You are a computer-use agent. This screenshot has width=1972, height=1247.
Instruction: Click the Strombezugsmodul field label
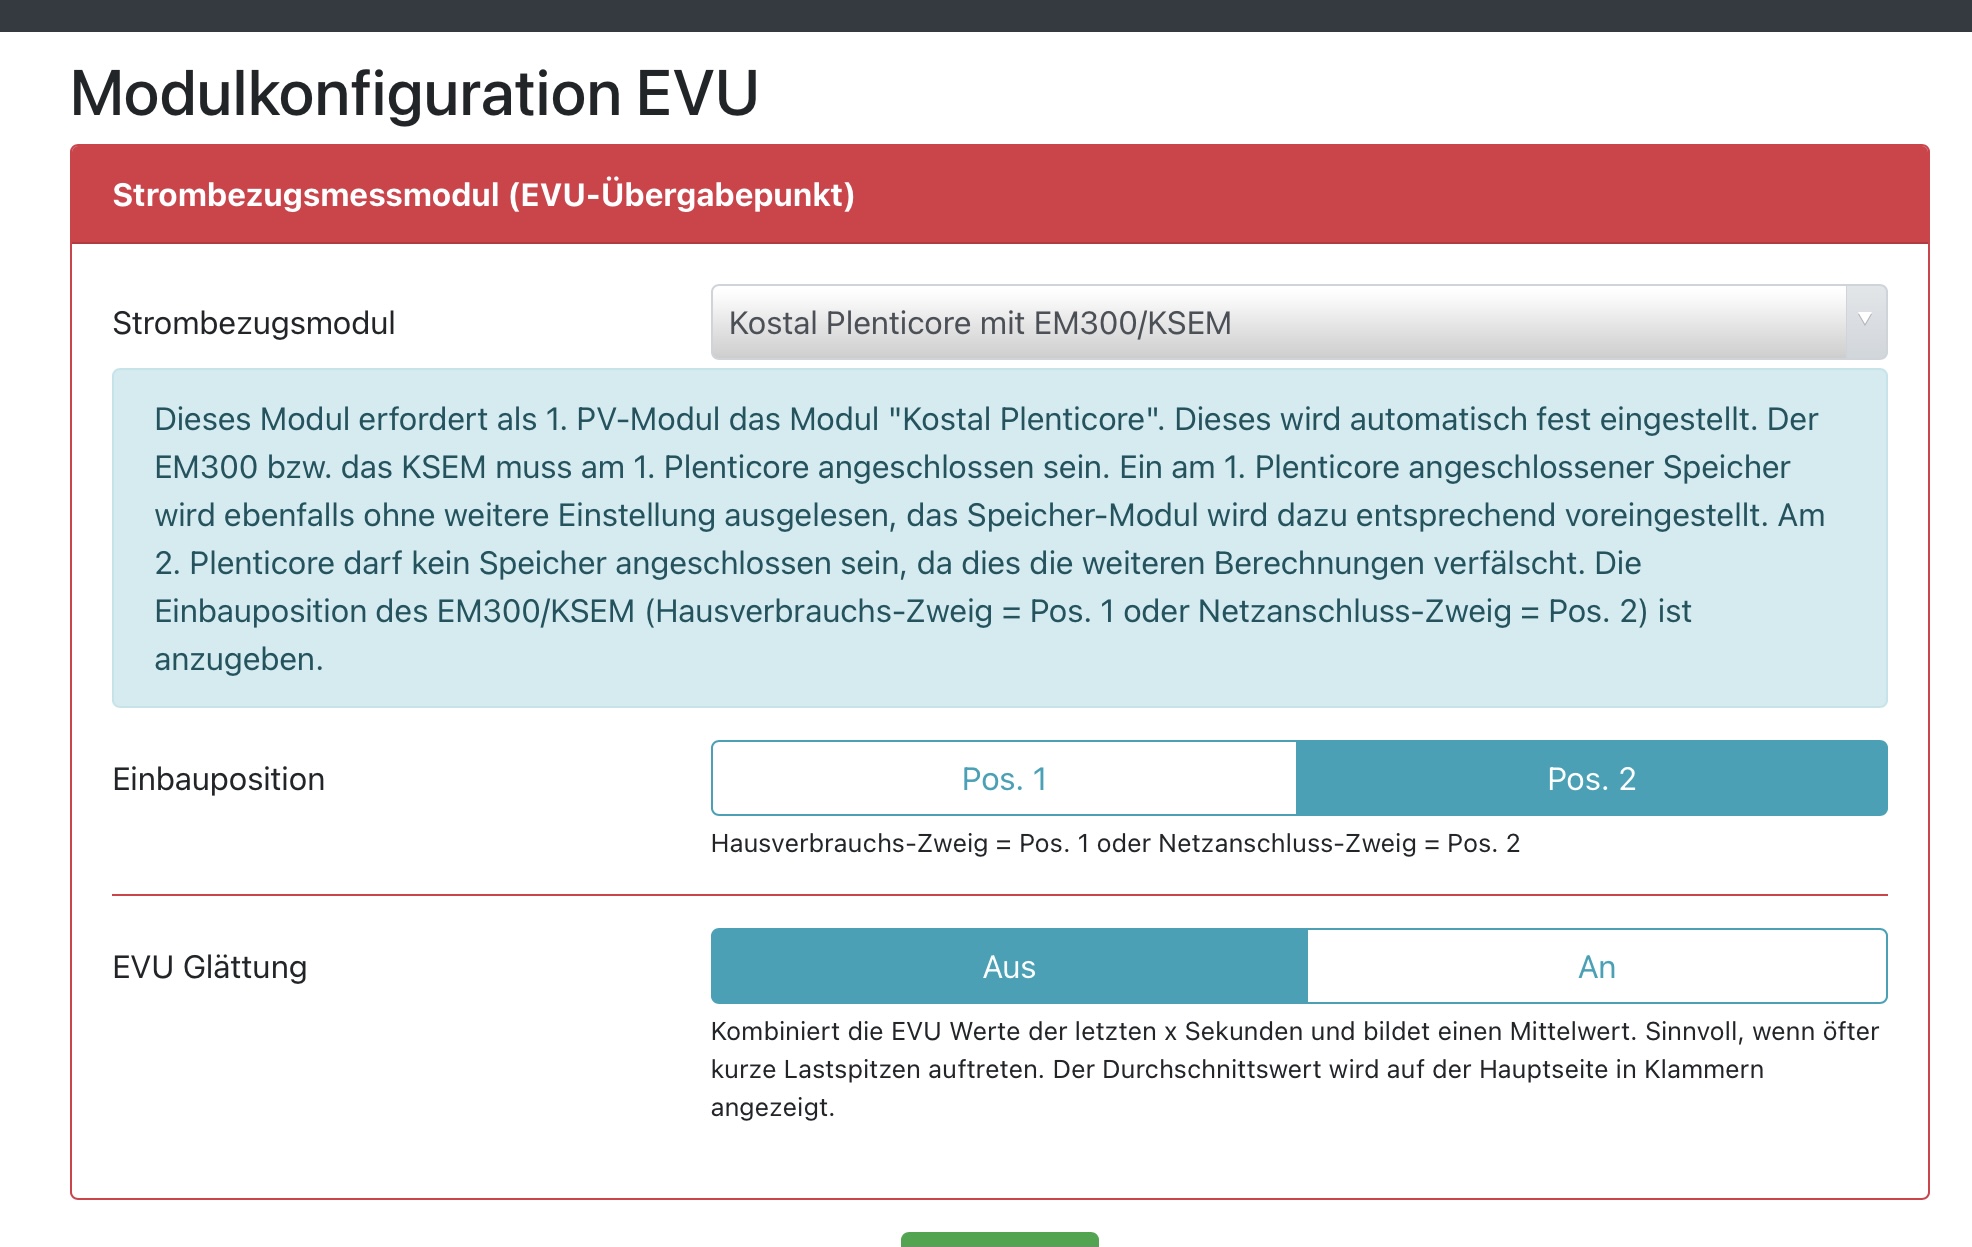click(253, 323)
